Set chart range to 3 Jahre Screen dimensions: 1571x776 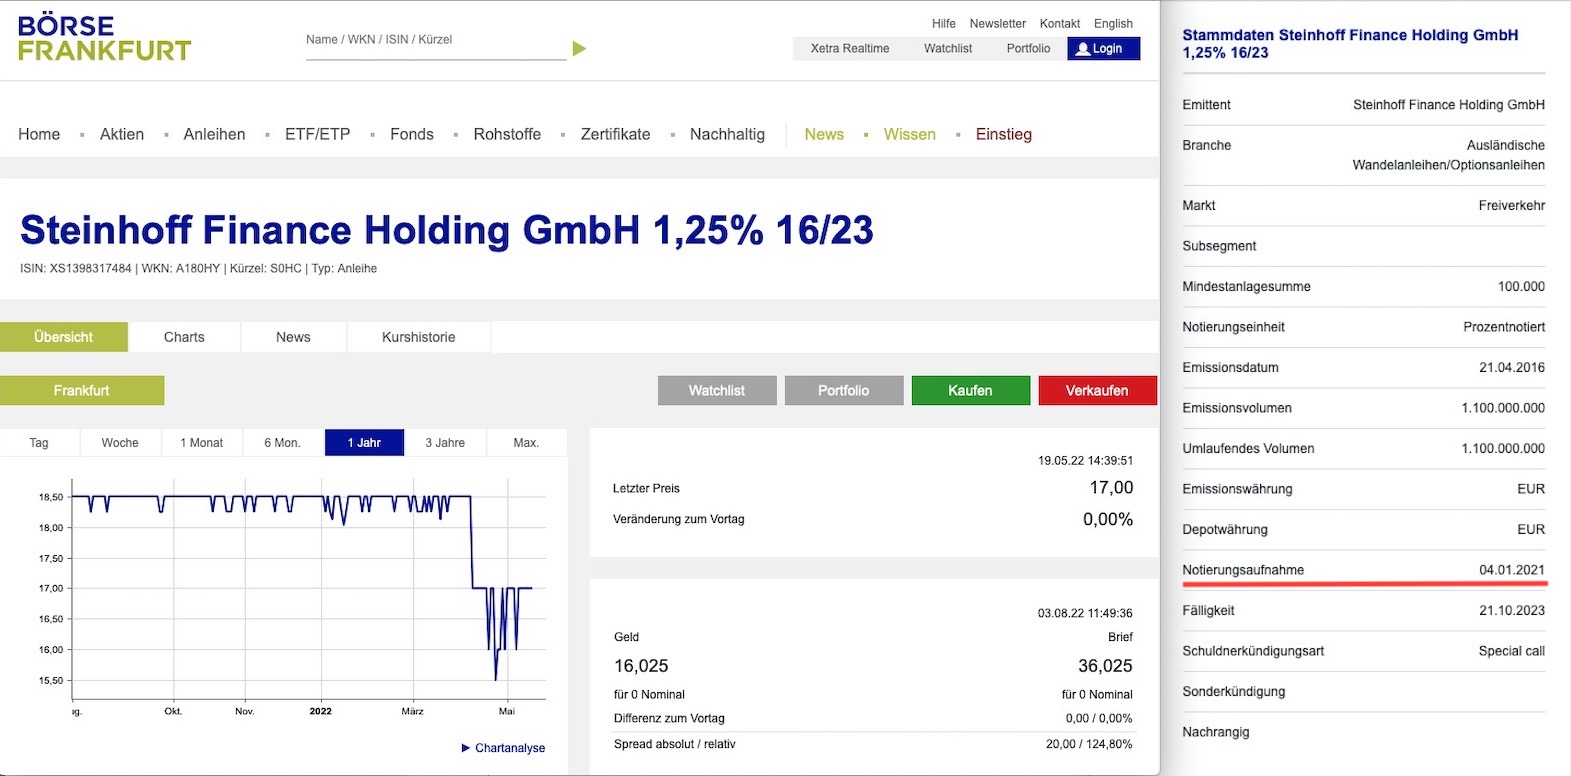coord(445,442)
